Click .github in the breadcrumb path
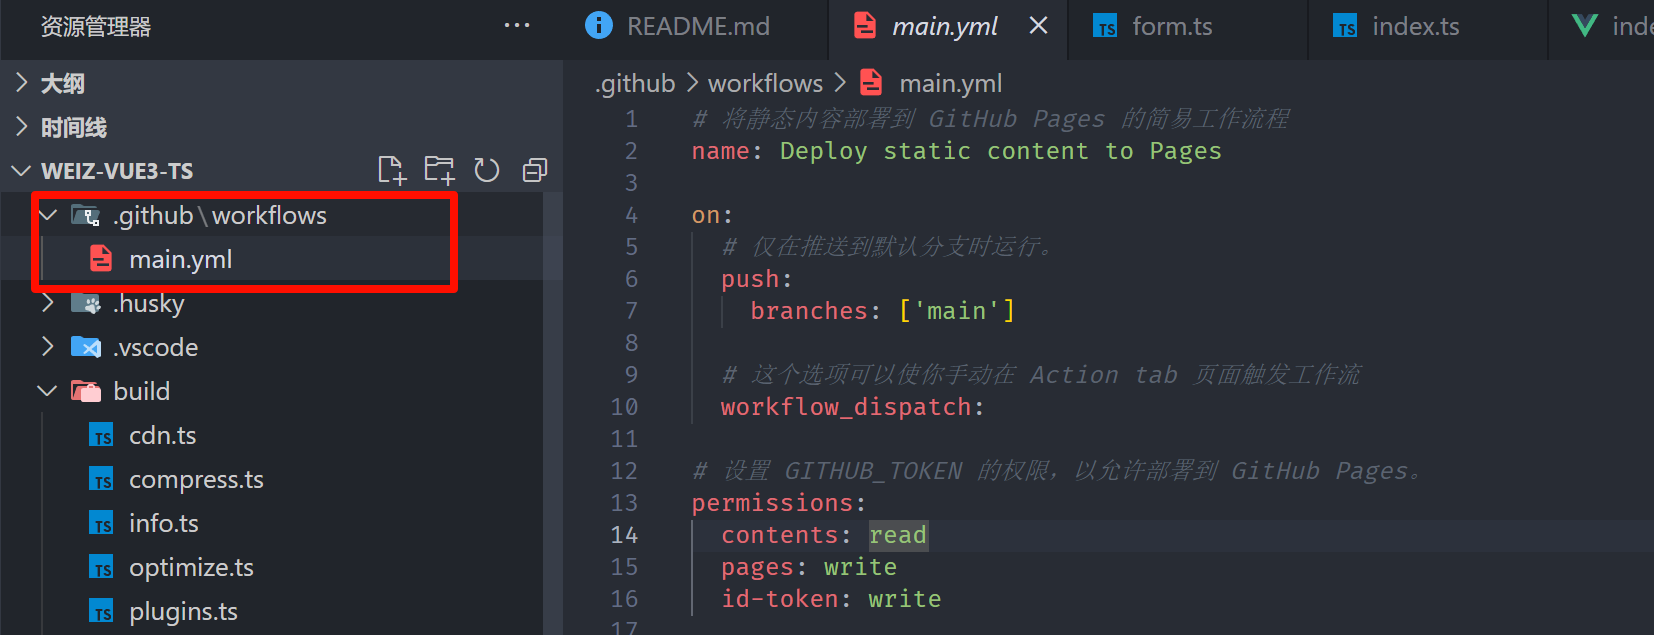 tap(635, 83)
